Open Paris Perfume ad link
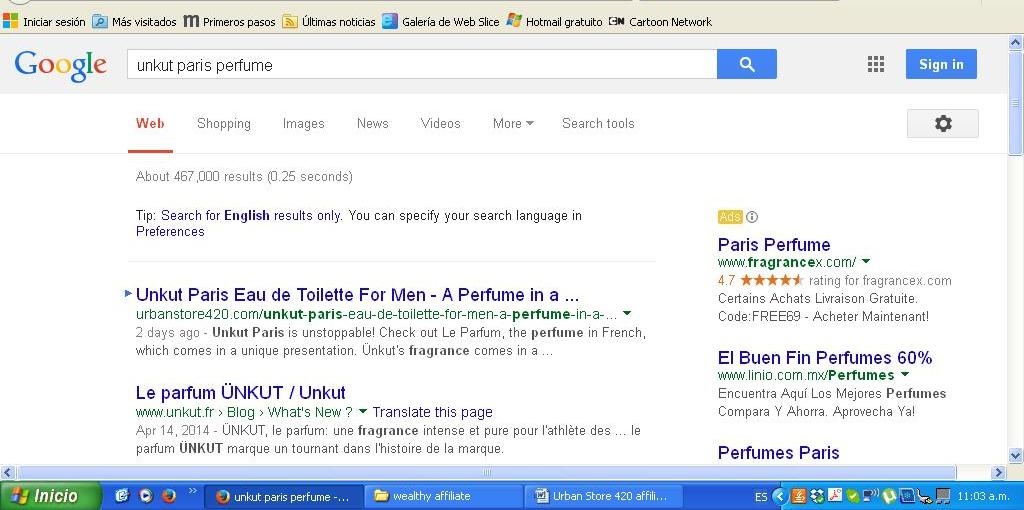Image resolution: width=1024 pixels, height=510 pixels. [x=774, y=245]
